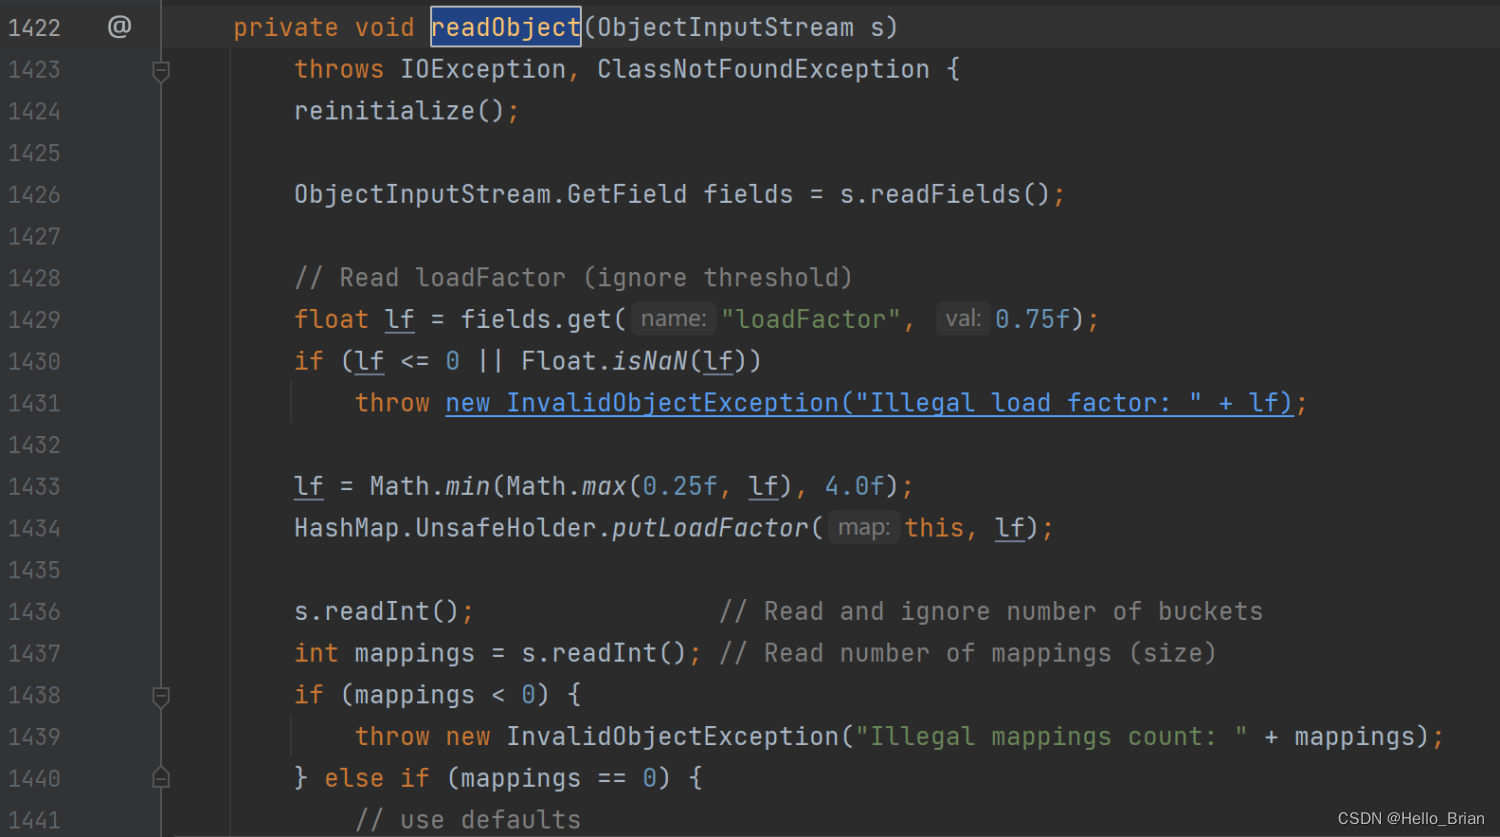
Task: Click the 'int mappings' declaration on line 1437
Action: pyautogui.click(x=384, y=653)
